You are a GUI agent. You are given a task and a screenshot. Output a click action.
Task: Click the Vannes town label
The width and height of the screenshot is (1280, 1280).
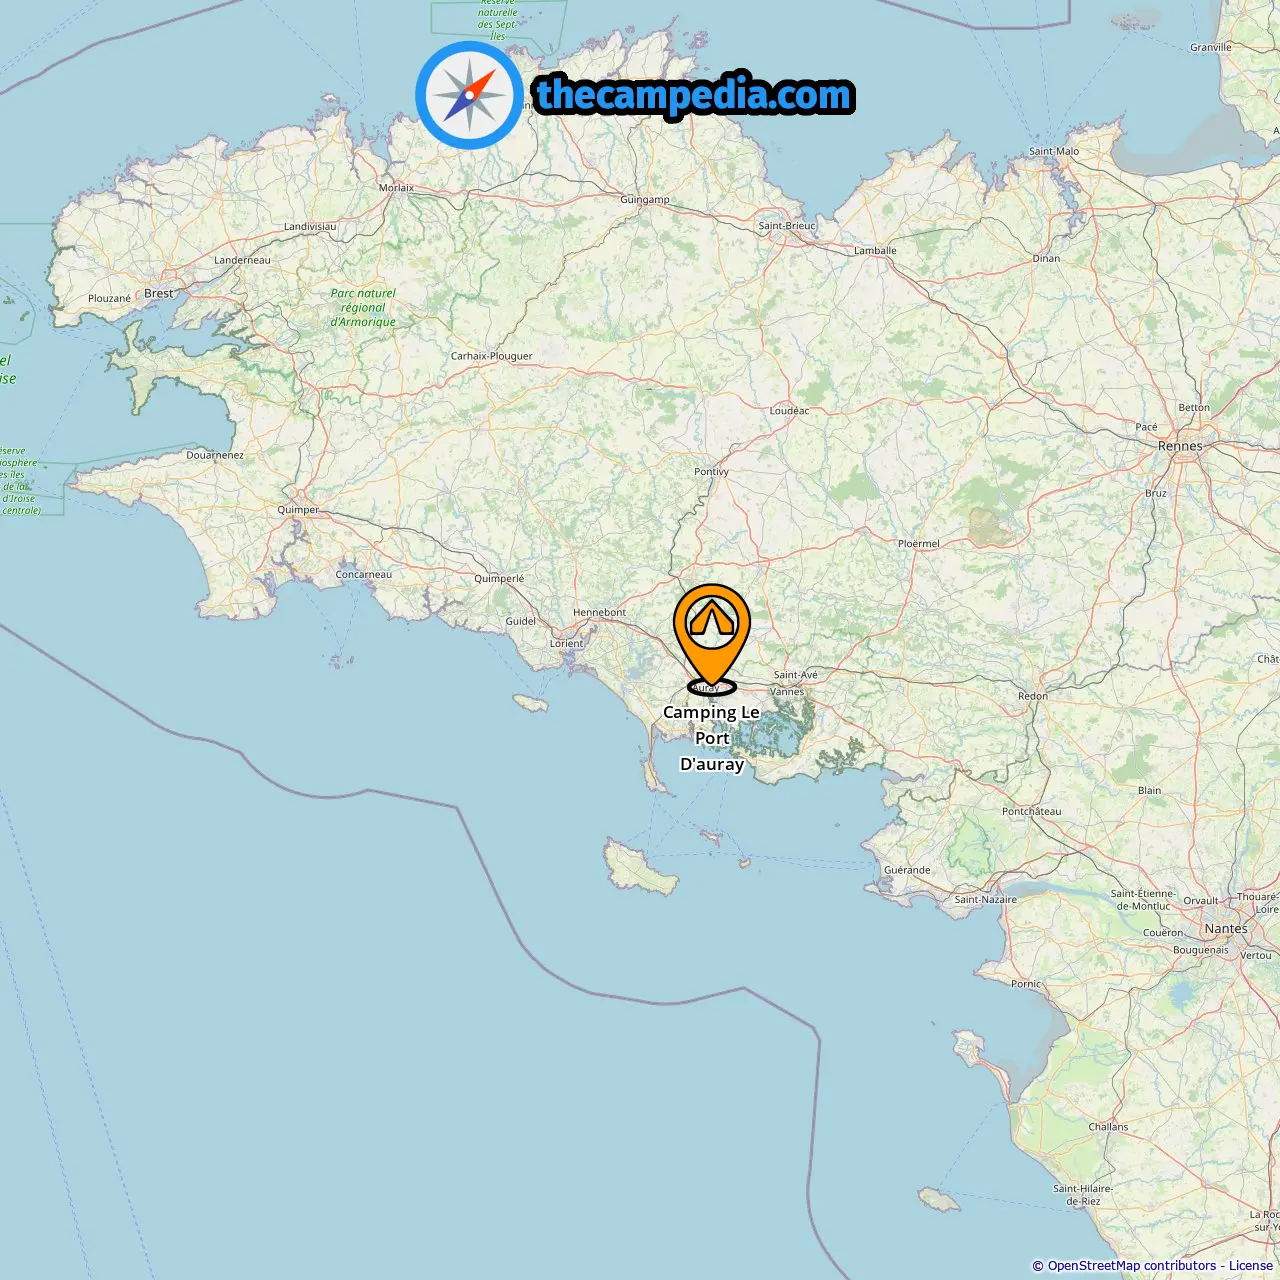pyautogui.click(x=787, y=691)
